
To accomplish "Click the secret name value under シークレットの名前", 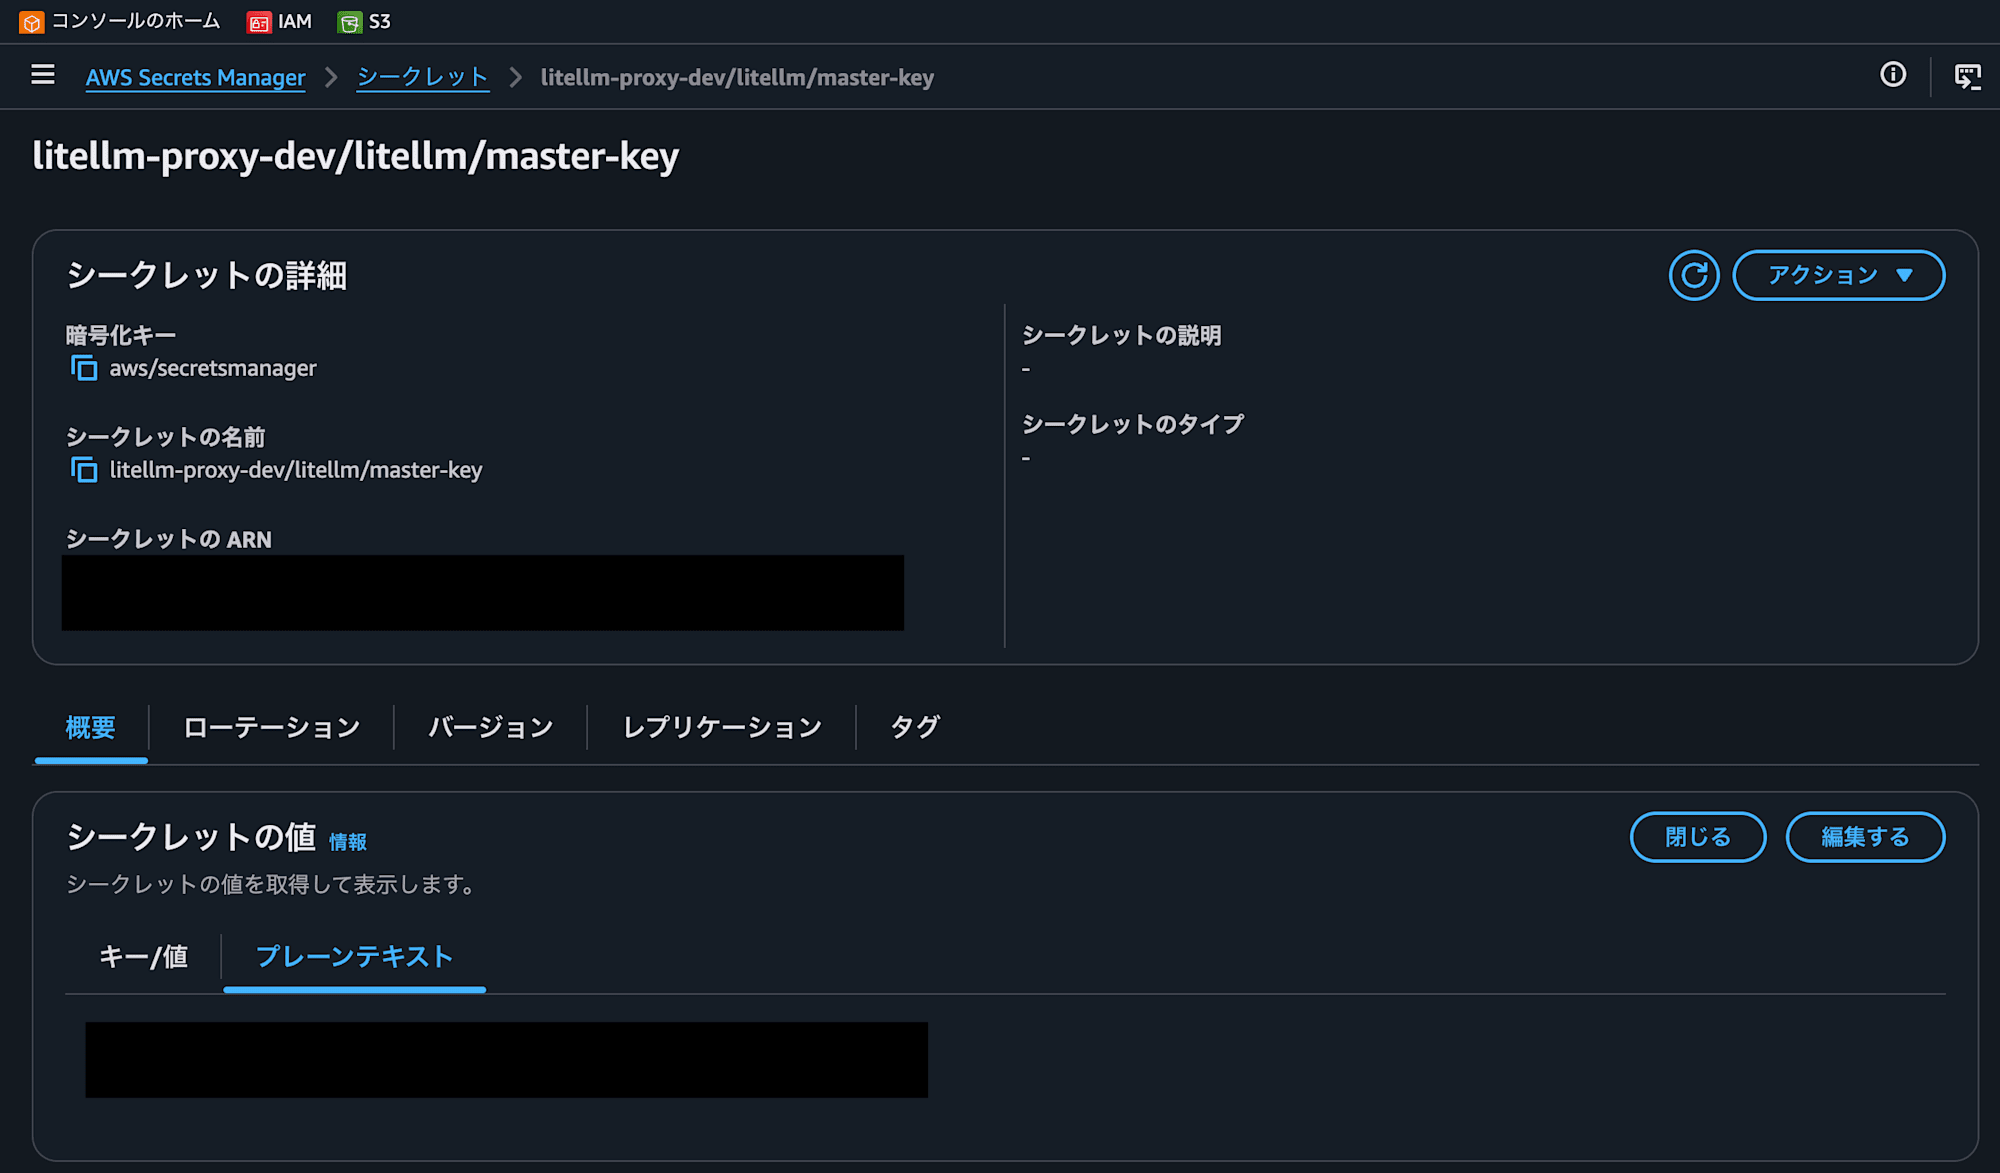I will [296, 470].
